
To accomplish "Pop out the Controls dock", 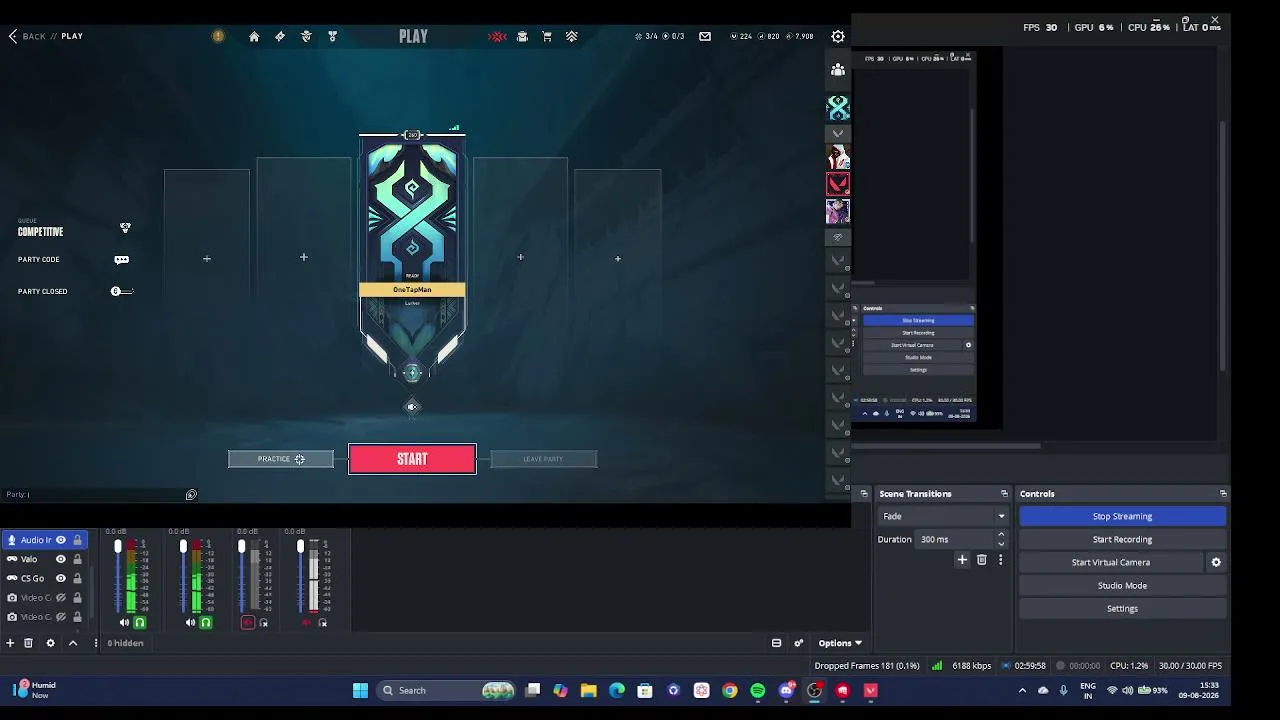I will 1223,494.
